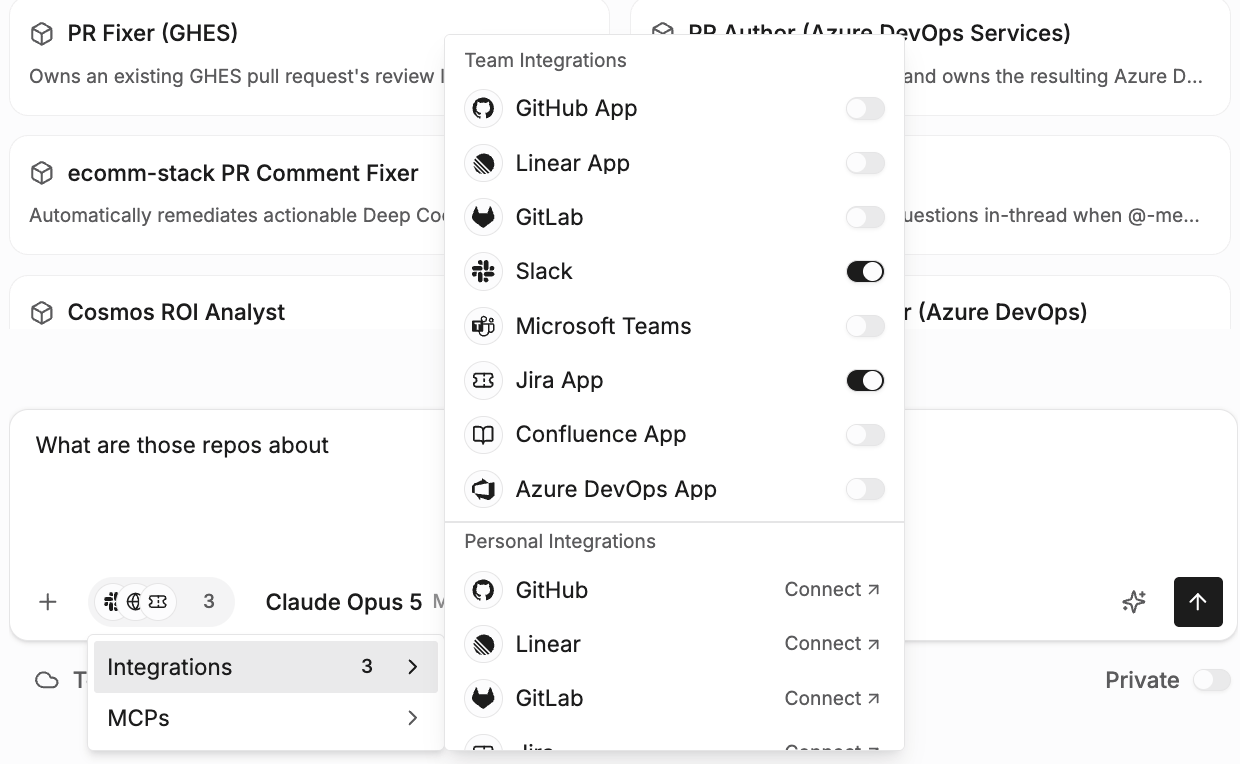Viewport: 1240px width, 764px height.
Task: Click the Team Integrations section header
Action: tap(546, 60)
